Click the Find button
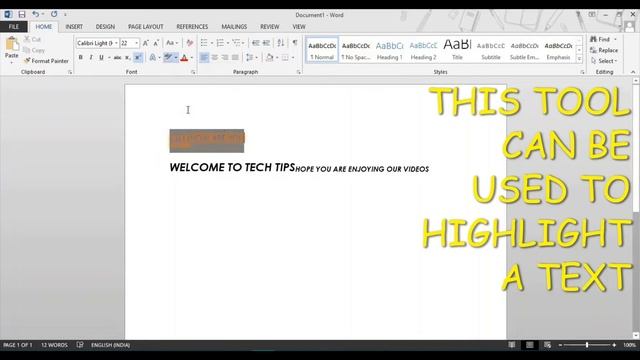The height and width of the screenshot is (360, 640). 600,39
